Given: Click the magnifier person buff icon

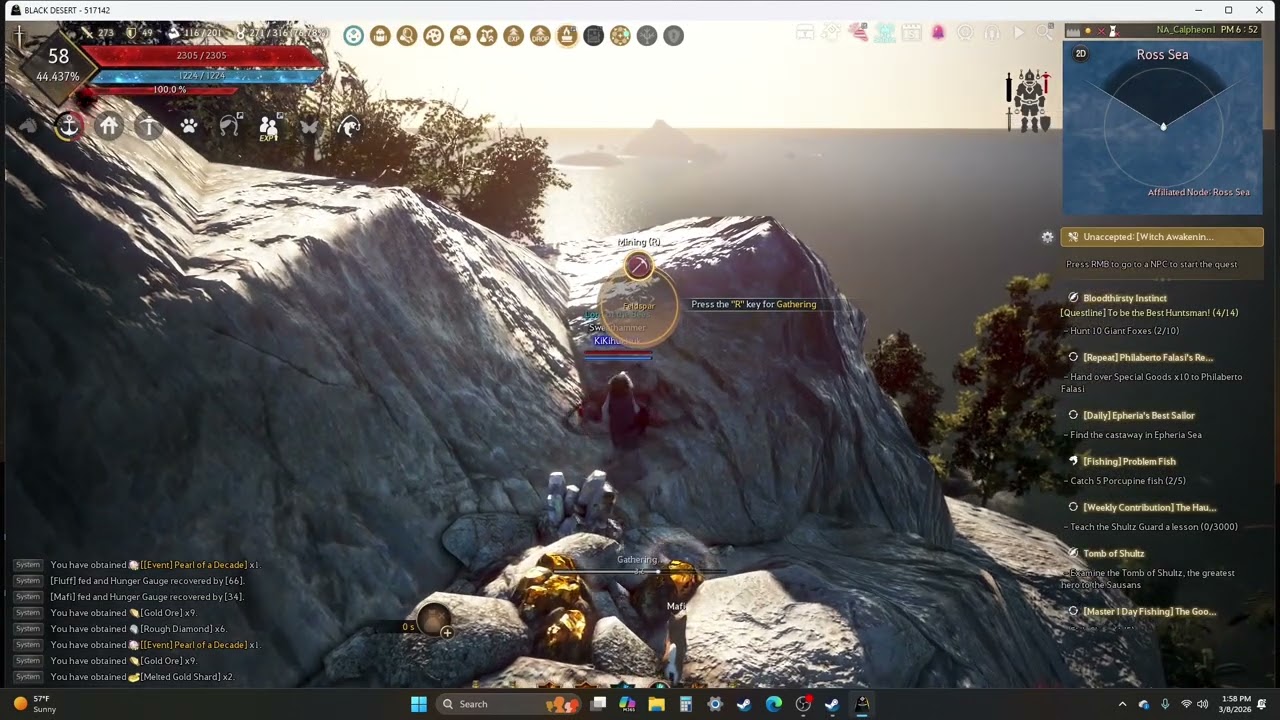Looking at the screenshot, I should coord(406,36).
